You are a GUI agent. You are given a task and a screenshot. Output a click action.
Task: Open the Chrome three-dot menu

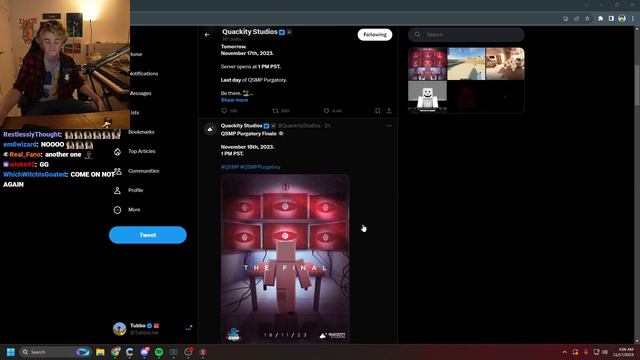pyautogui.click(x=633, y=18)
